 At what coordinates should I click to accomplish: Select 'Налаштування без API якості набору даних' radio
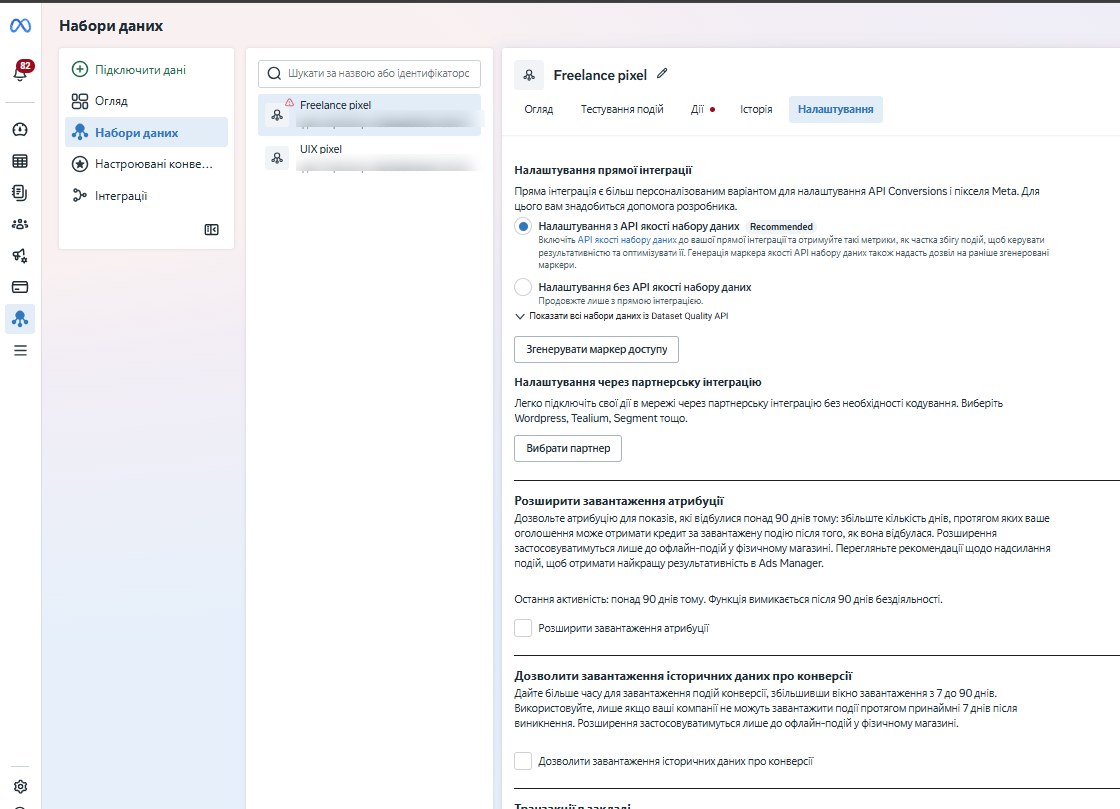tap(523, 287)
